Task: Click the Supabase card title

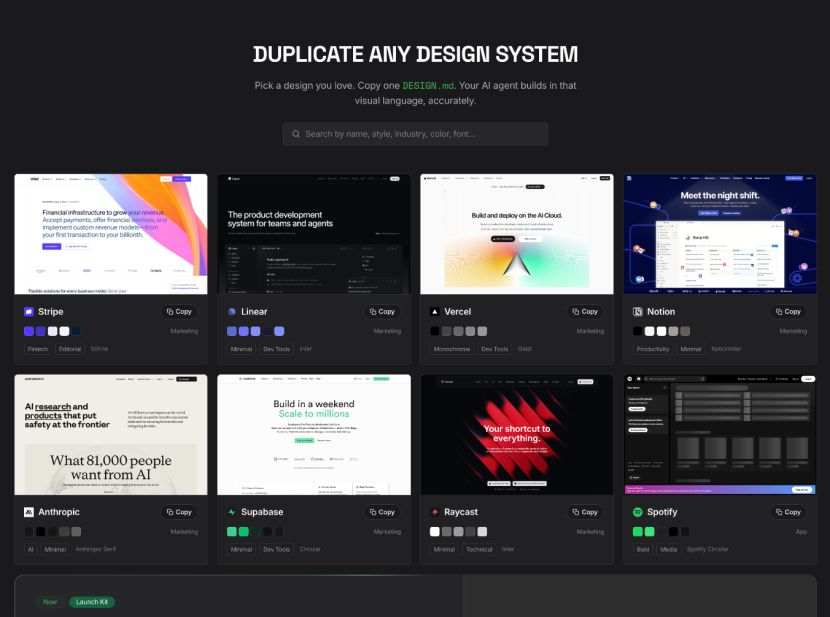Action: coord(262,512)
